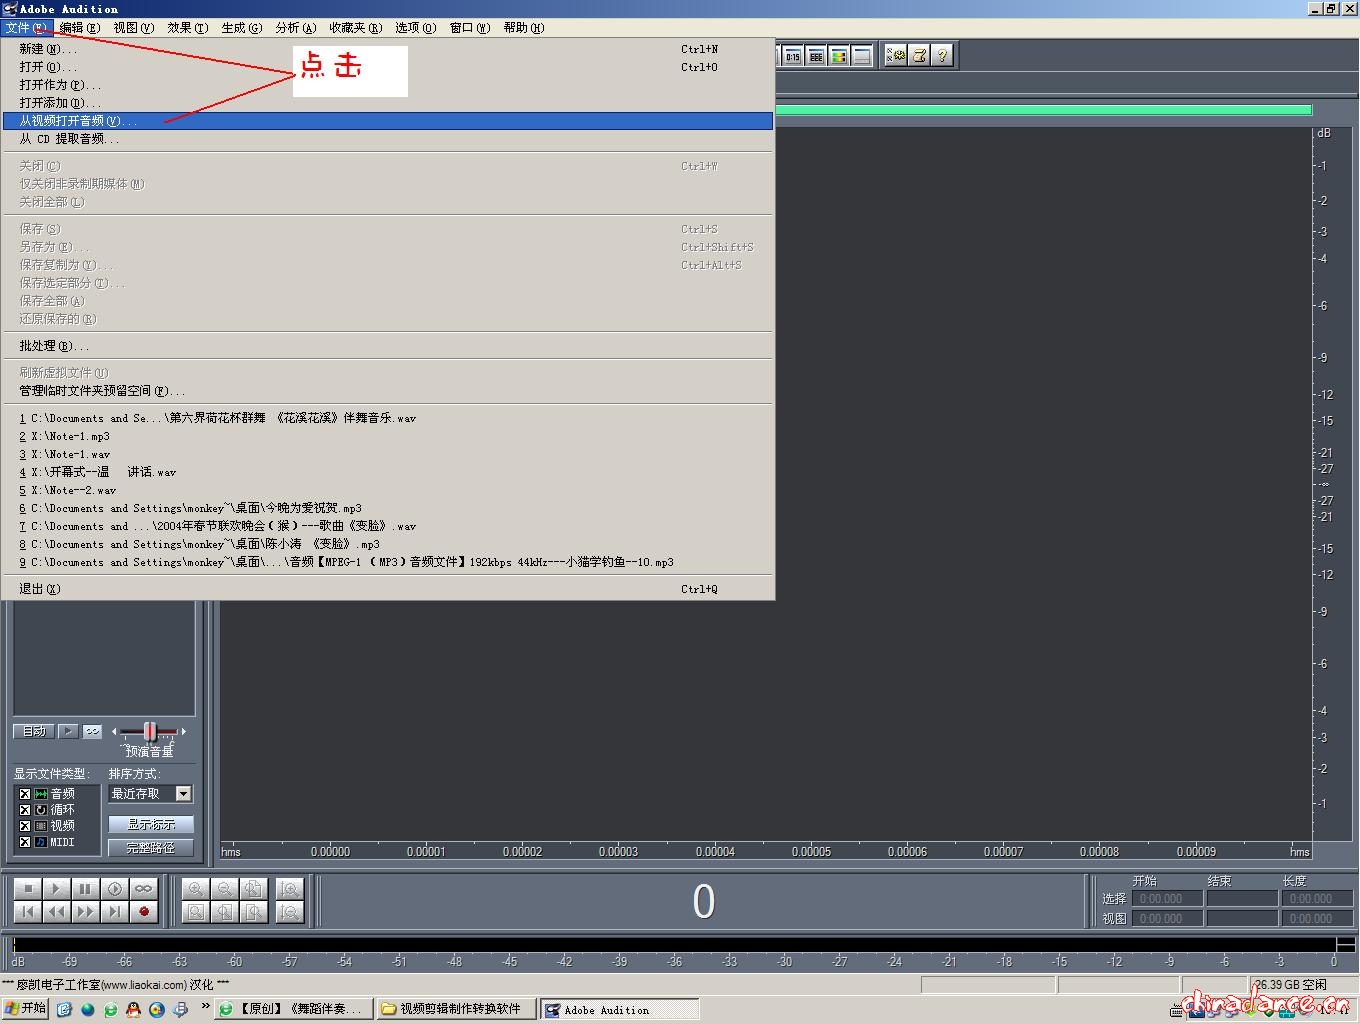Screen dimensions: 1360x1024
Task: Click the 完整路径 button
Action: pos(151,847)
